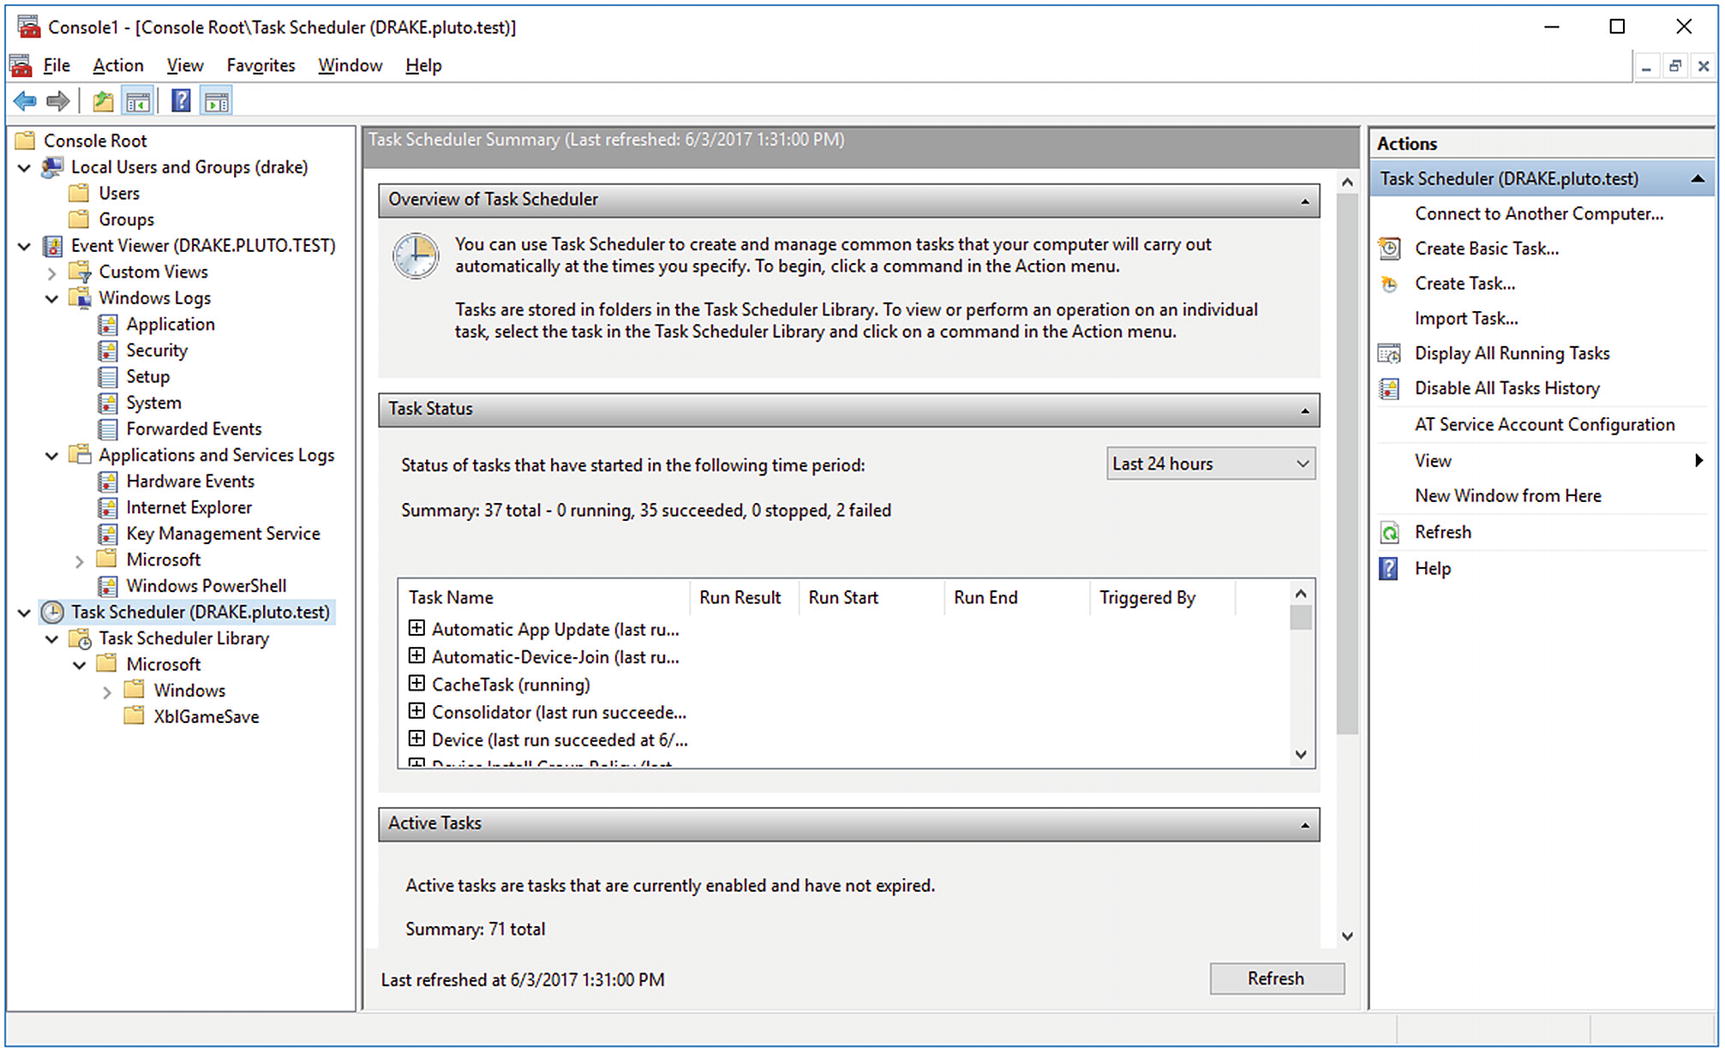Click the Local Users and Groups icon
Image resolution: width=1725 pixels, height=1053 pixels.
point(52,167)
